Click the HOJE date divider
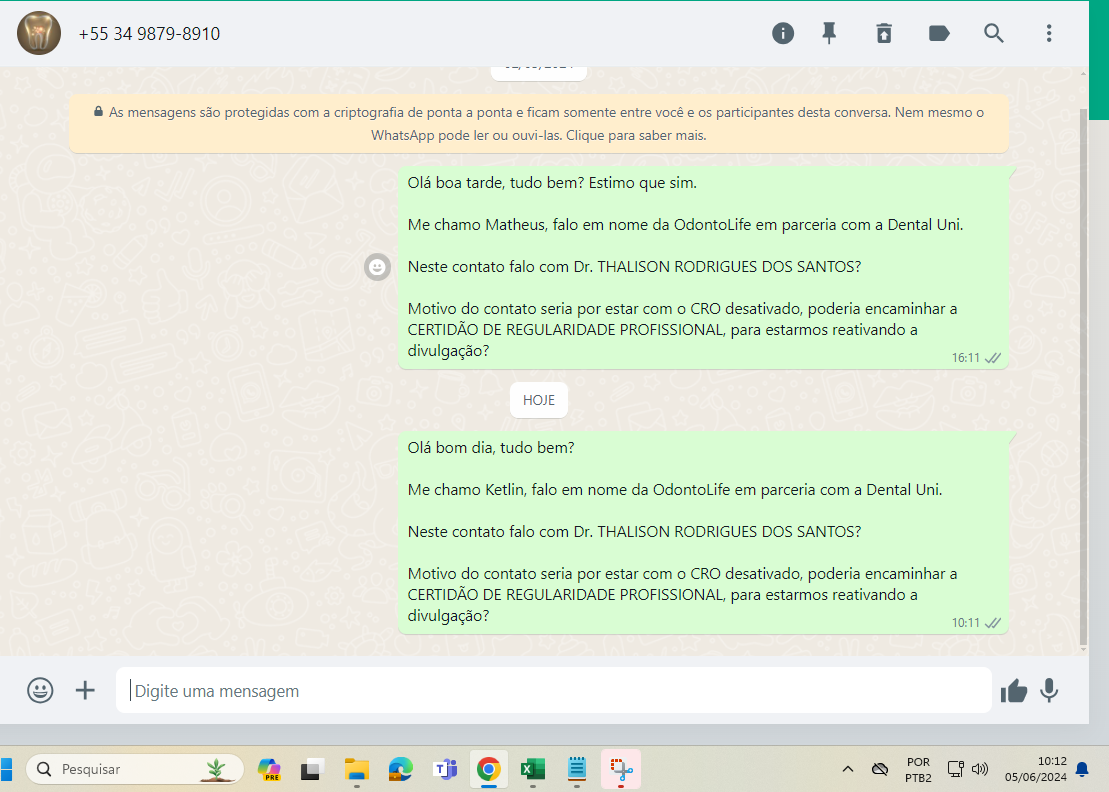This screenshot has width=1109, height=792. coord(539,400)
